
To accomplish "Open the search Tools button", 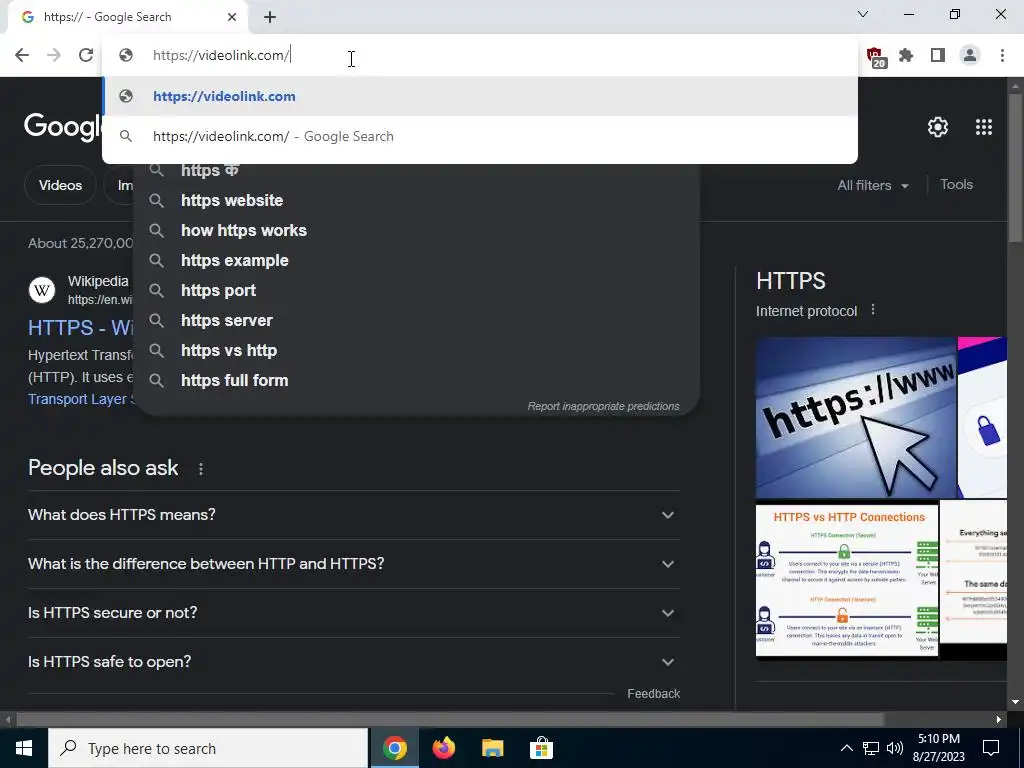I will coord(956,185).
